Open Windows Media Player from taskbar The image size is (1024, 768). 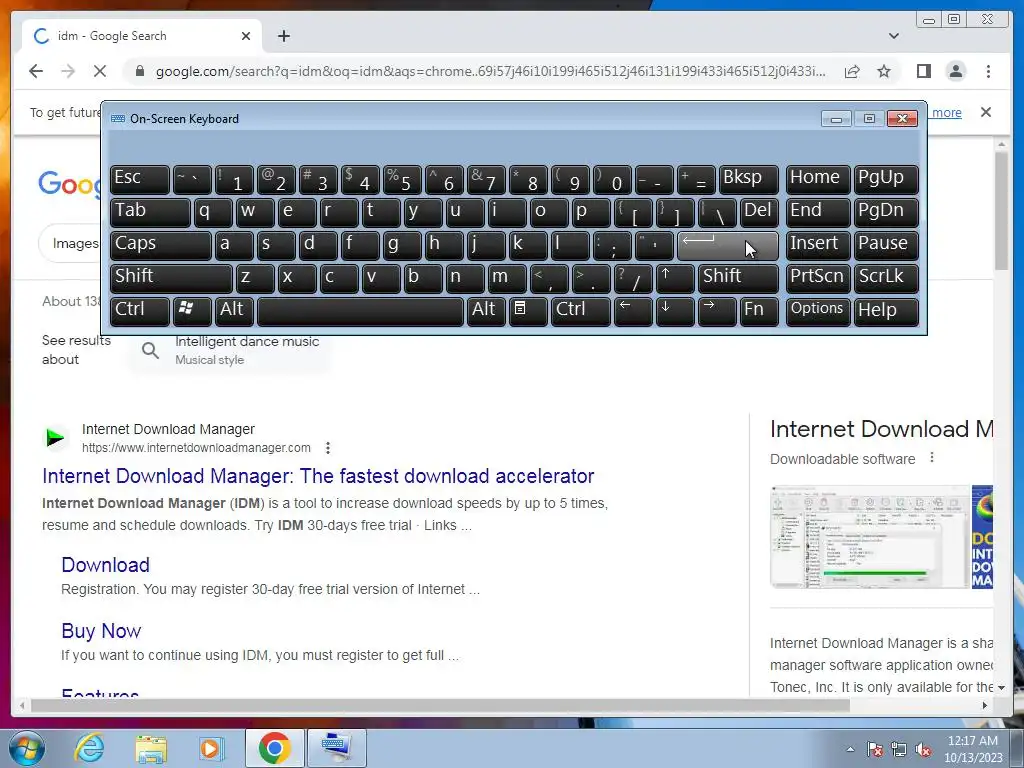(x=212, y=748)
